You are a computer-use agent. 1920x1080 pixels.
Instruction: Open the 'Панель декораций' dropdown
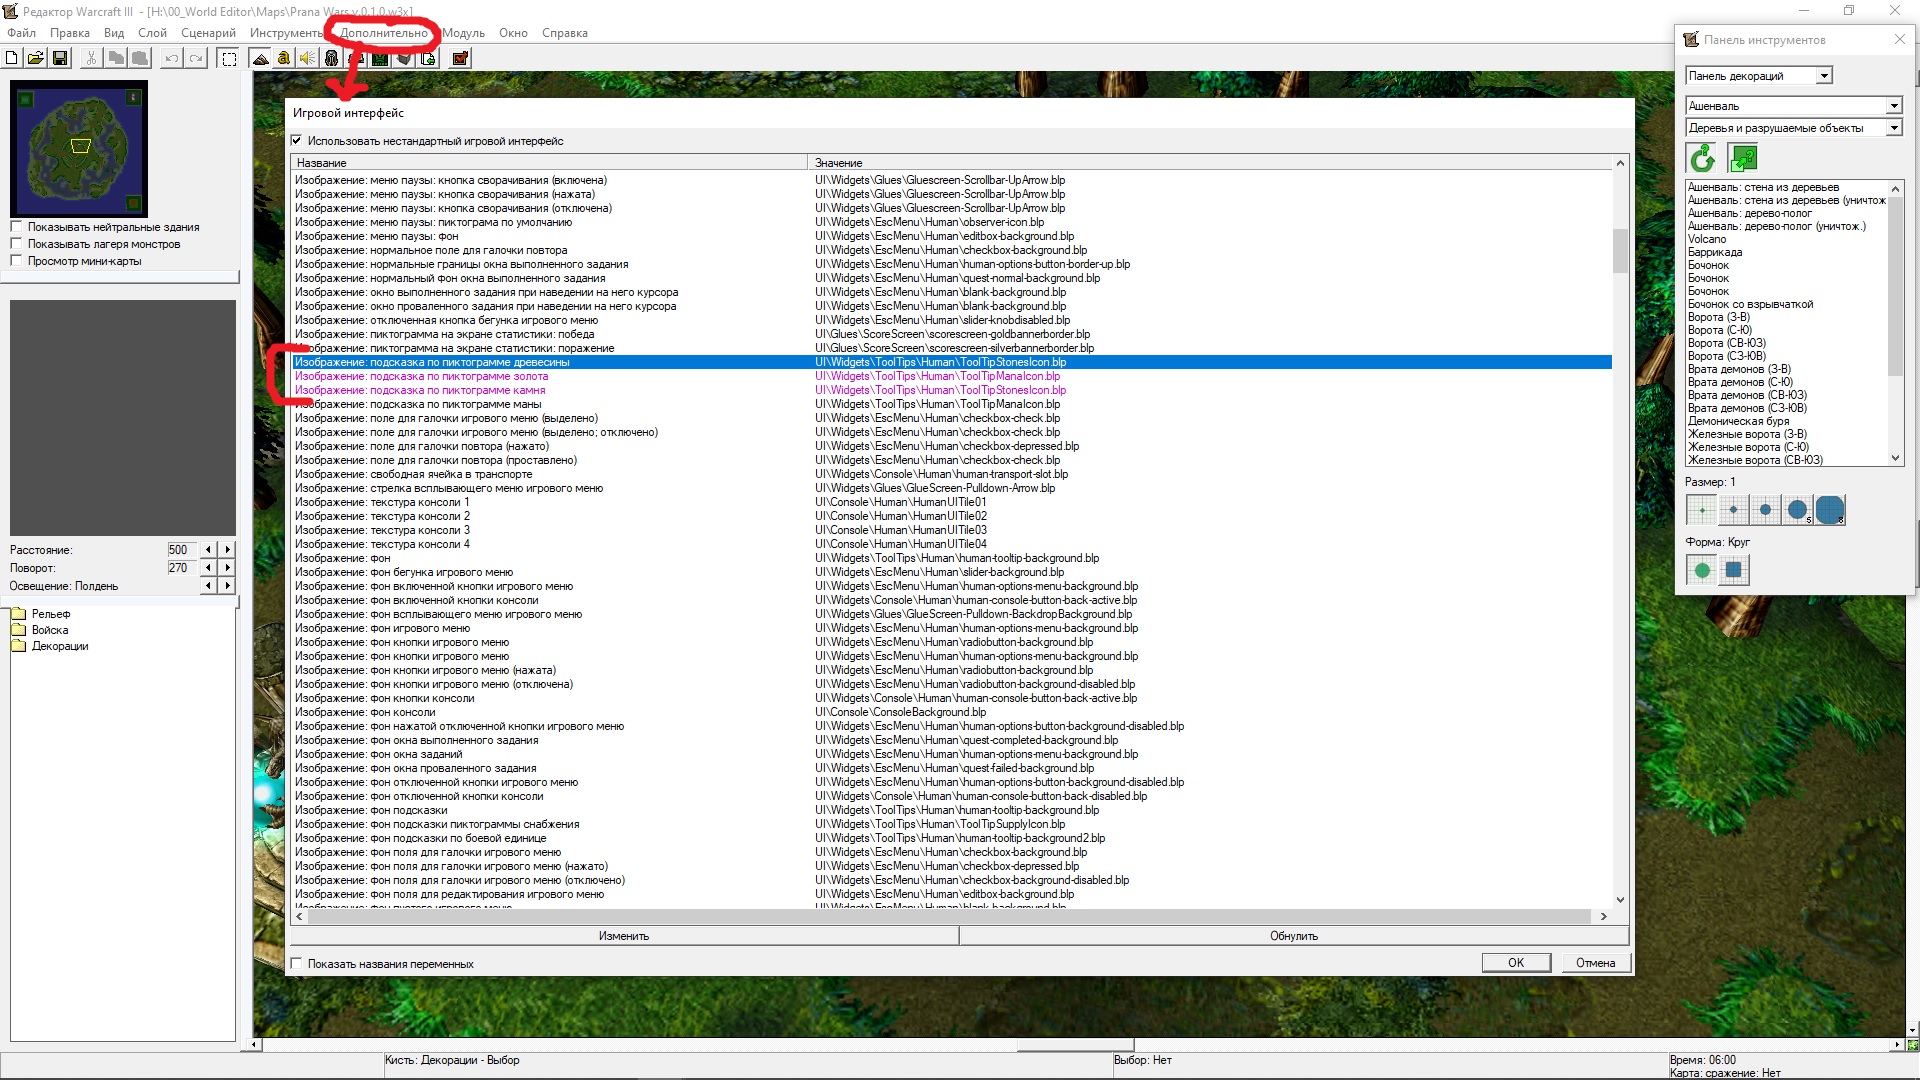pyautogui.click(x=1824, y=76)
